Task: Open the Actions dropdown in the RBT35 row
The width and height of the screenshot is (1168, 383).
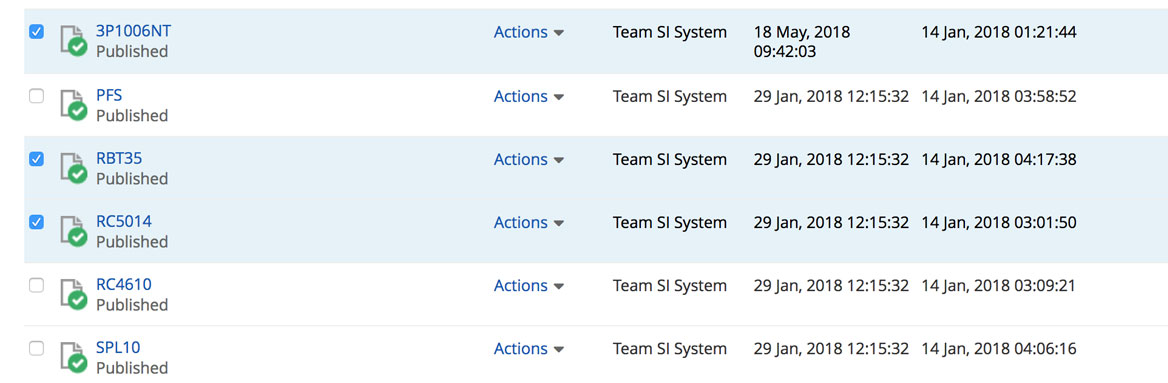Action: (529, 159)
